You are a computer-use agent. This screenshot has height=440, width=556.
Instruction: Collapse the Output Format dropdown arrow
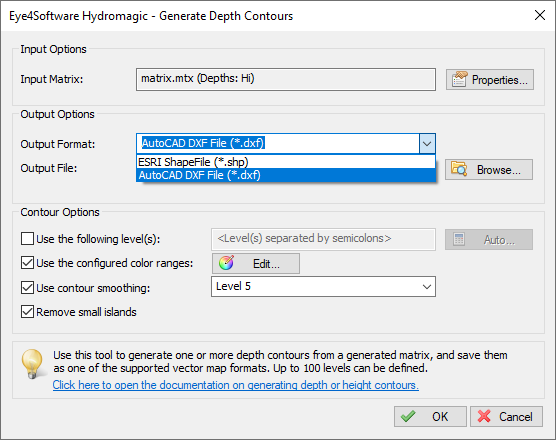(427, 144)
